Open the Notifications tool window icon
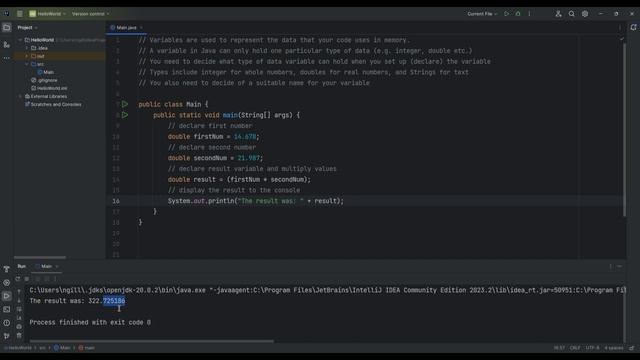 (x=633, y=27)
